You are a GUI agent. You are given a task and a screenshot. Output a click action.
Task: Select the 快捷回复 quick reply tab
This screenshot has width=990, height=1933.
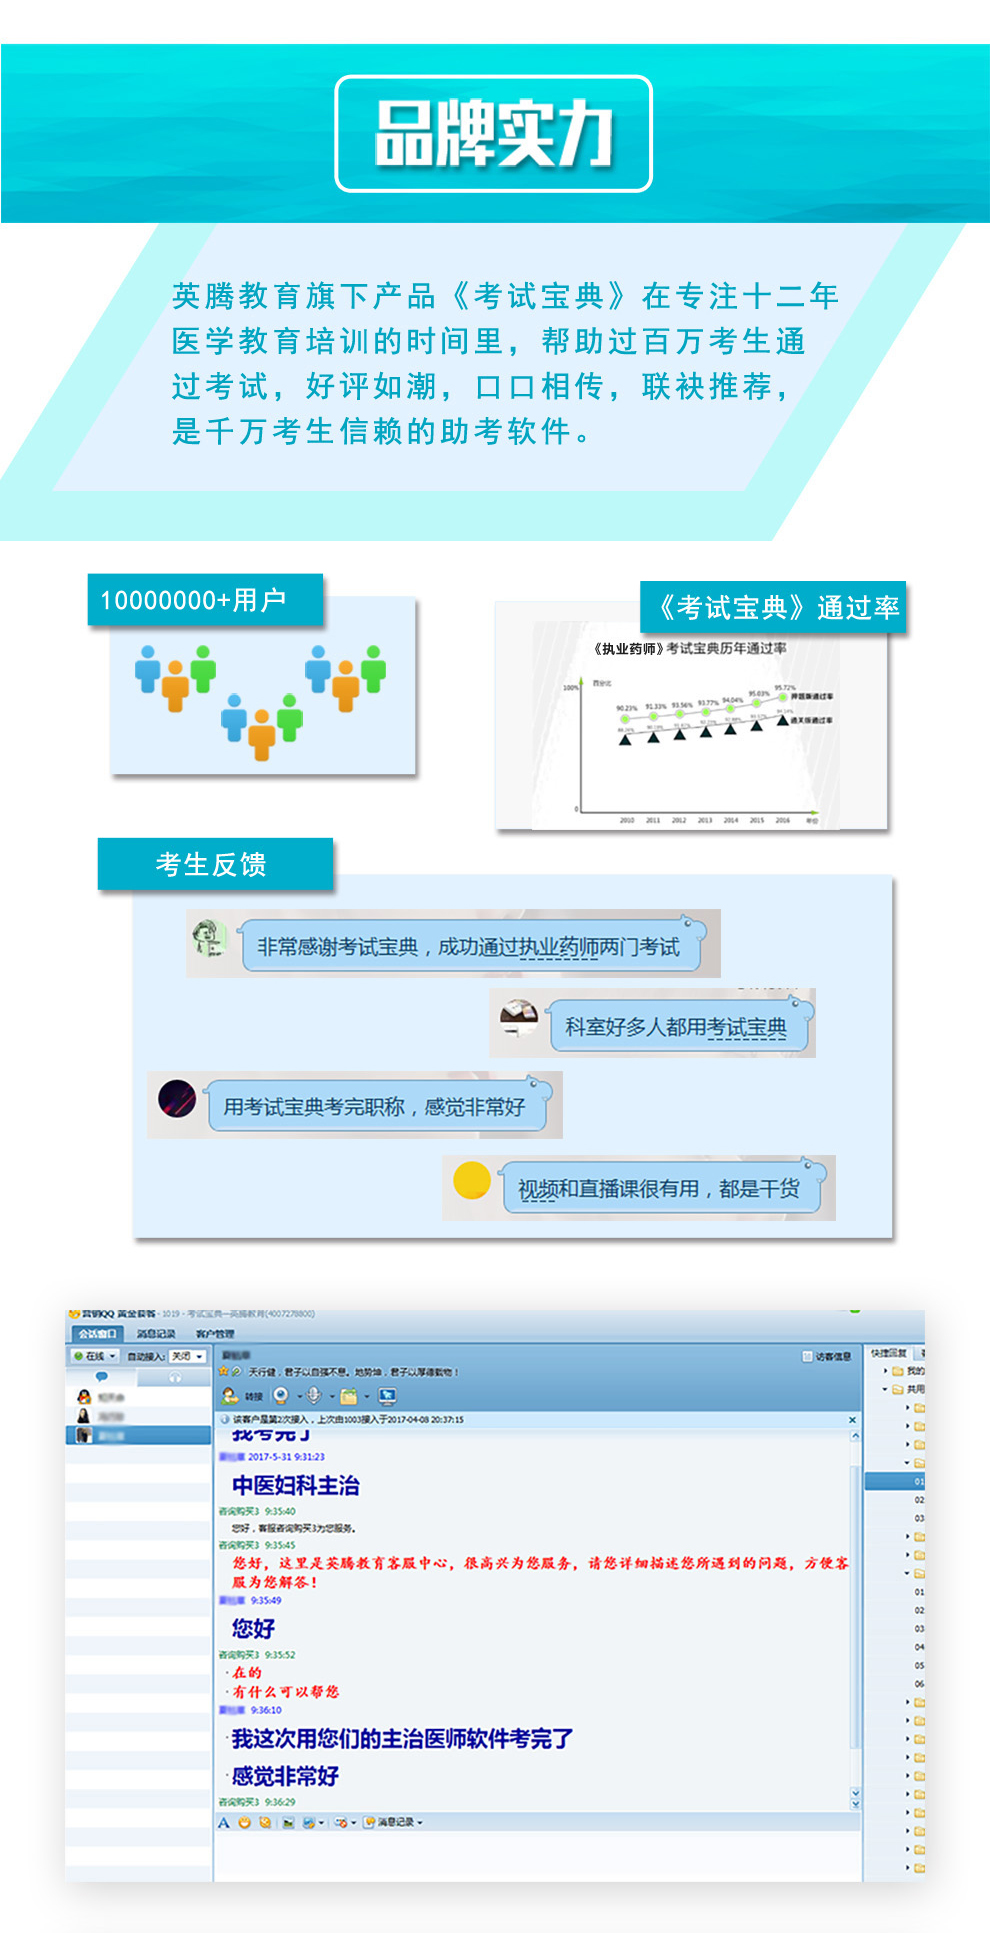click(888, 1353)
